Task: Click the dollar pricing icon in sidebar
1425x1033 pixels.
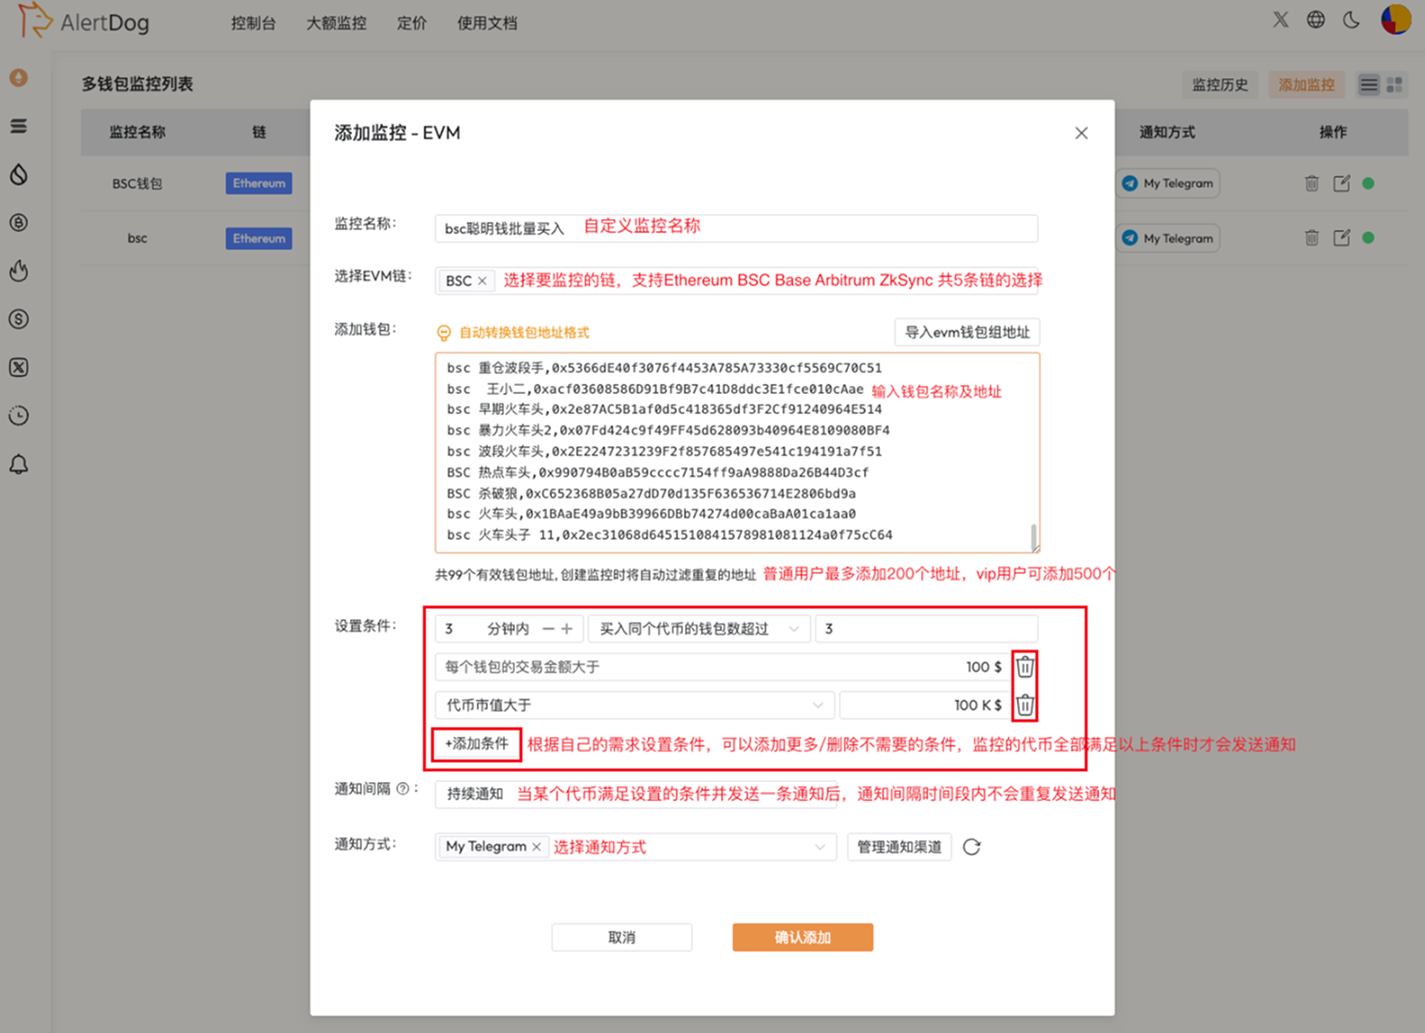Action: point(18,319)
